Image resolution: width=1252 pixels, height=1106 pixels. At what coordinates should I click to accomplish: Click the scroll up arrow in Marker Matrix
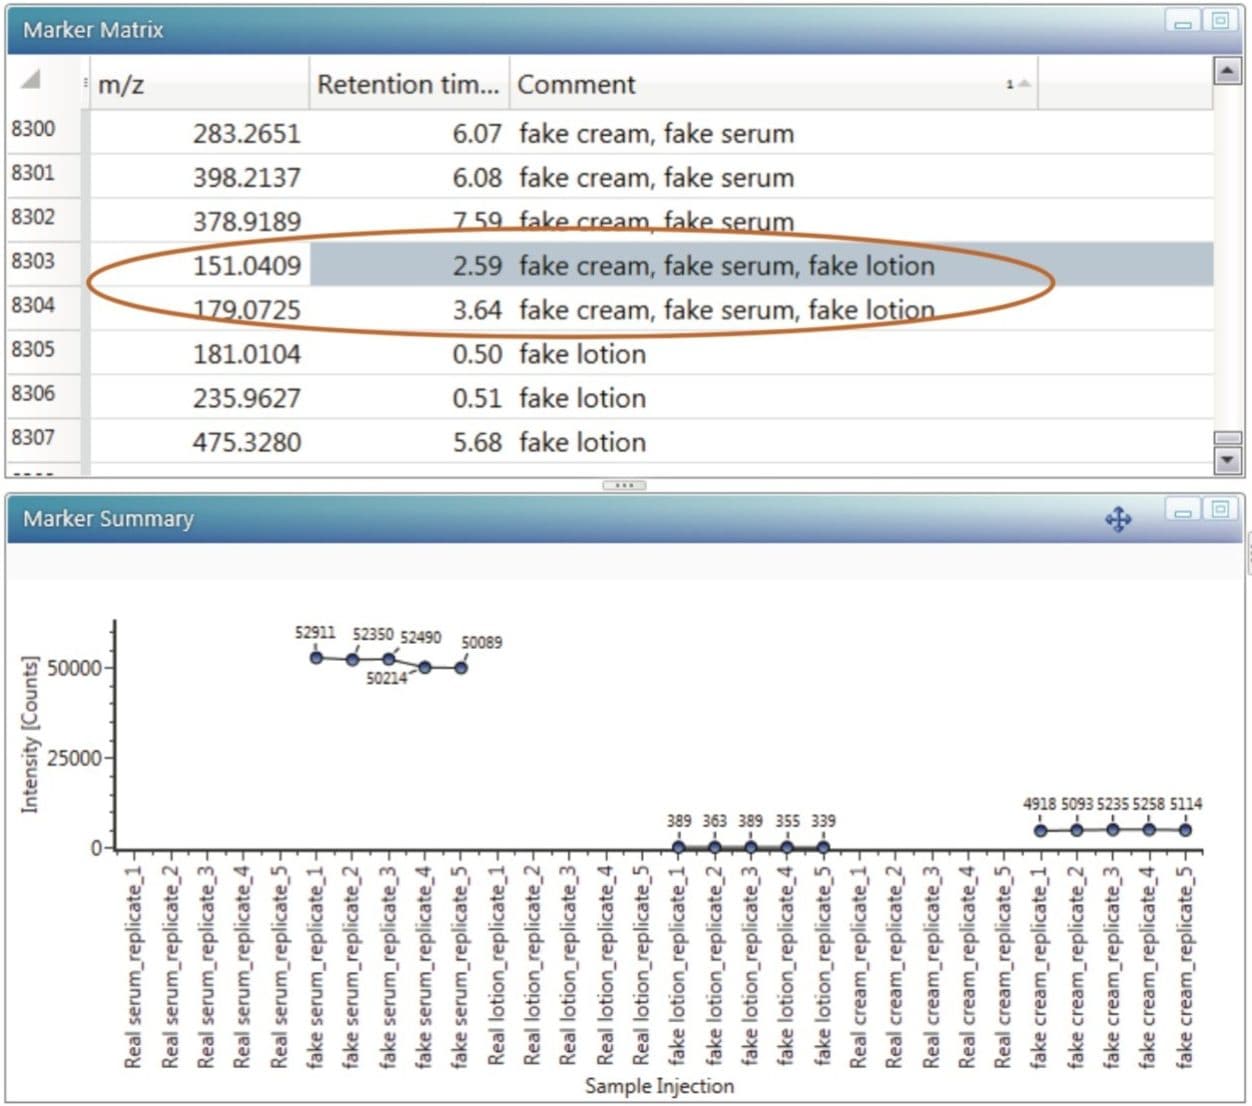click(x=1227, y=71)
